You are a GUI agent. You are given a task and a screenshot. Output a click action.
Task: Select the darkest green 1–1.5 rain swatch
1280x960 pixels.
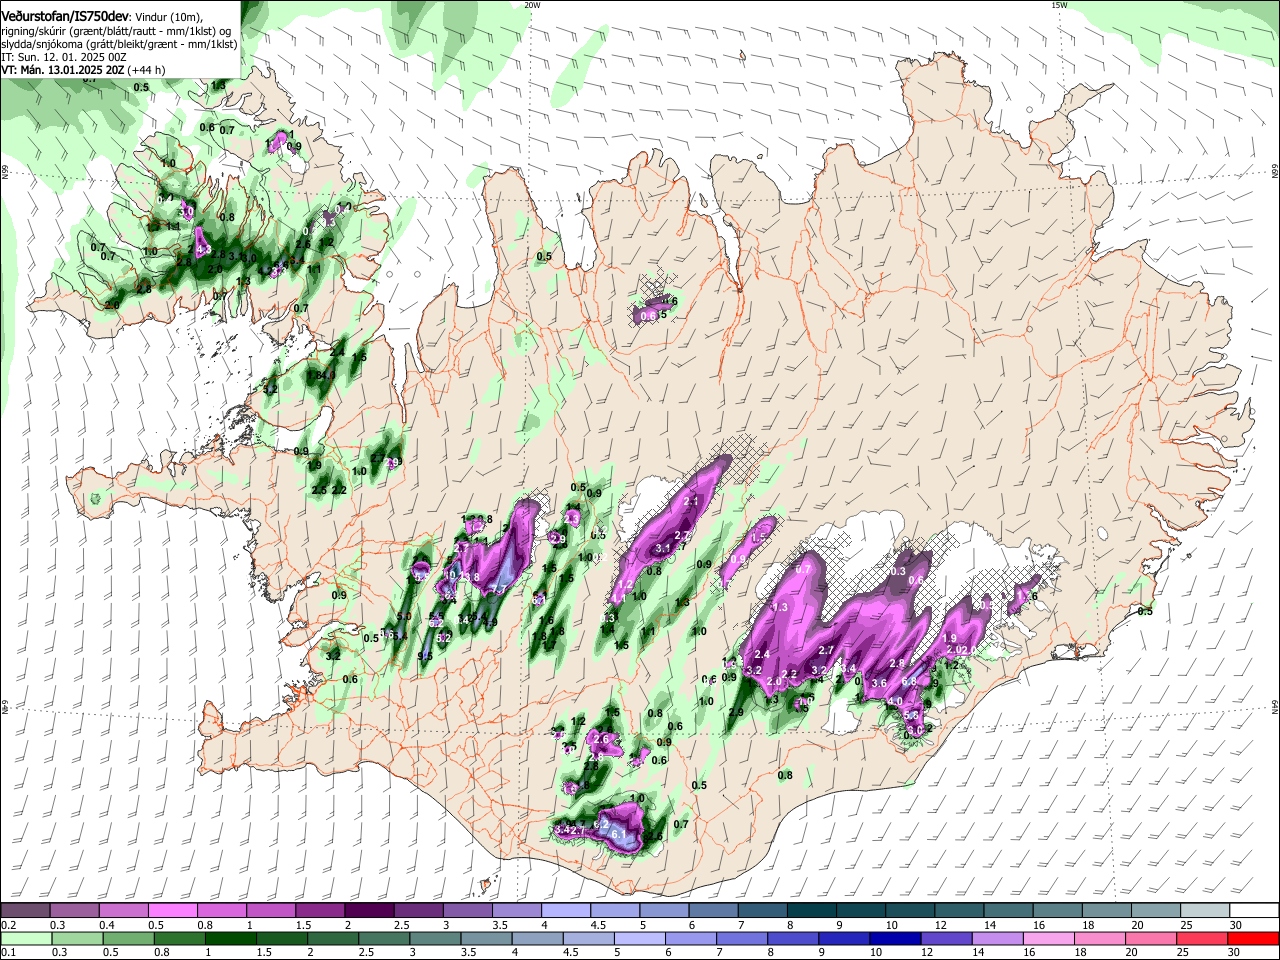pyautogui.click(x=231, y=939)
